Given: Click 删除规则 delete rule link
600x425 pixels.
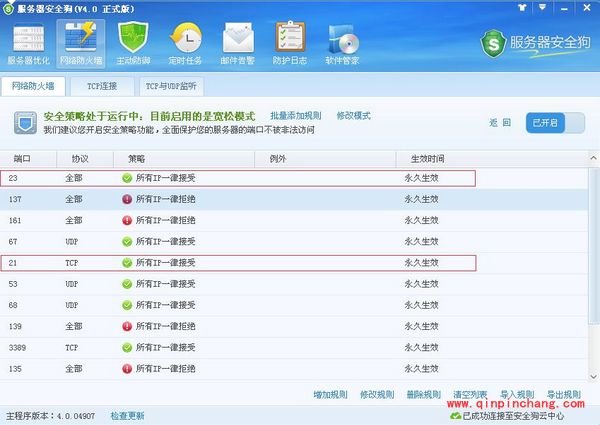Looking at the screenshot, I should (x=424, y=394).
